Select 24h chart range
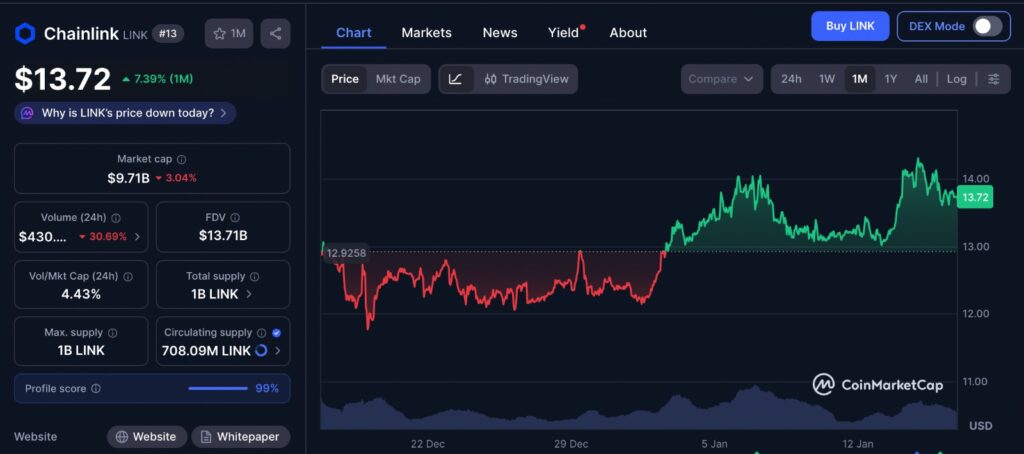Viewport: 1024px width, 454px height. [x=791, y=79]
